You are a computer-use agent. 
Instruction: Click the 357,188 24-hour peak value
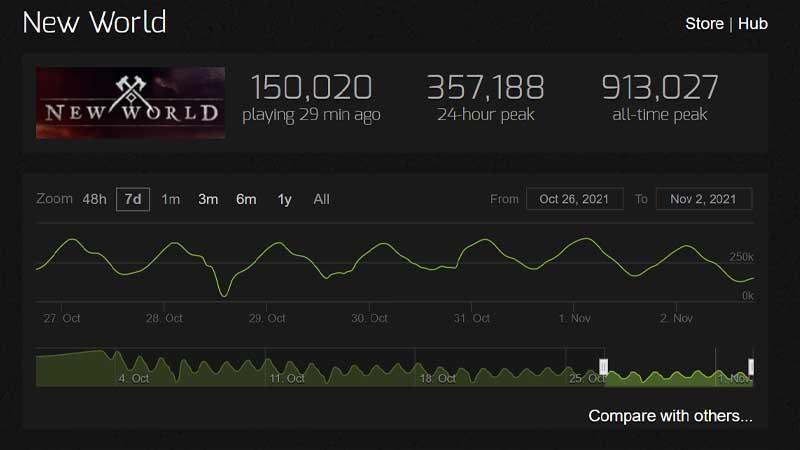[x=485, y=87]
